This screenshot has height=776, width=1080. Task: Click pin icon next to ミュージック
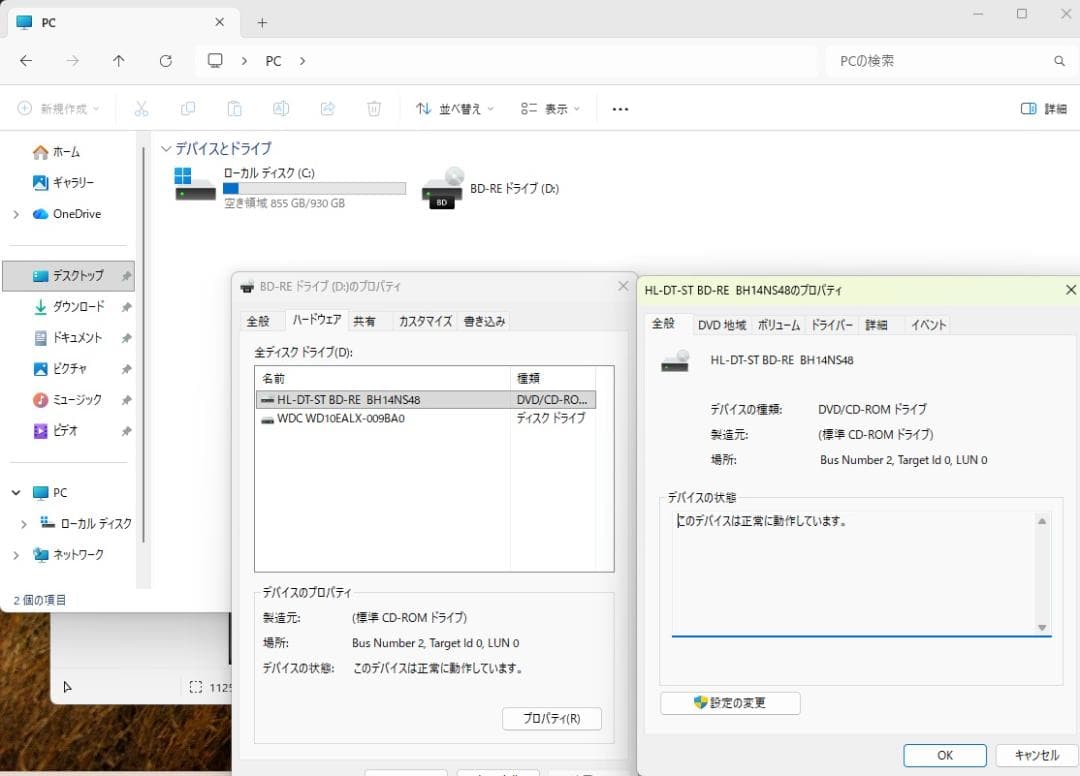pyautogui.click(x=126, y=400)
